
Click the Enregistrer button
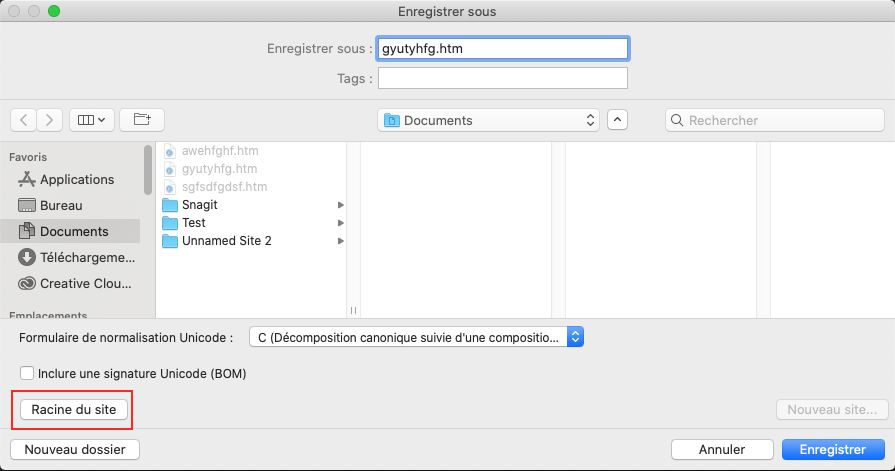point(832,450)
